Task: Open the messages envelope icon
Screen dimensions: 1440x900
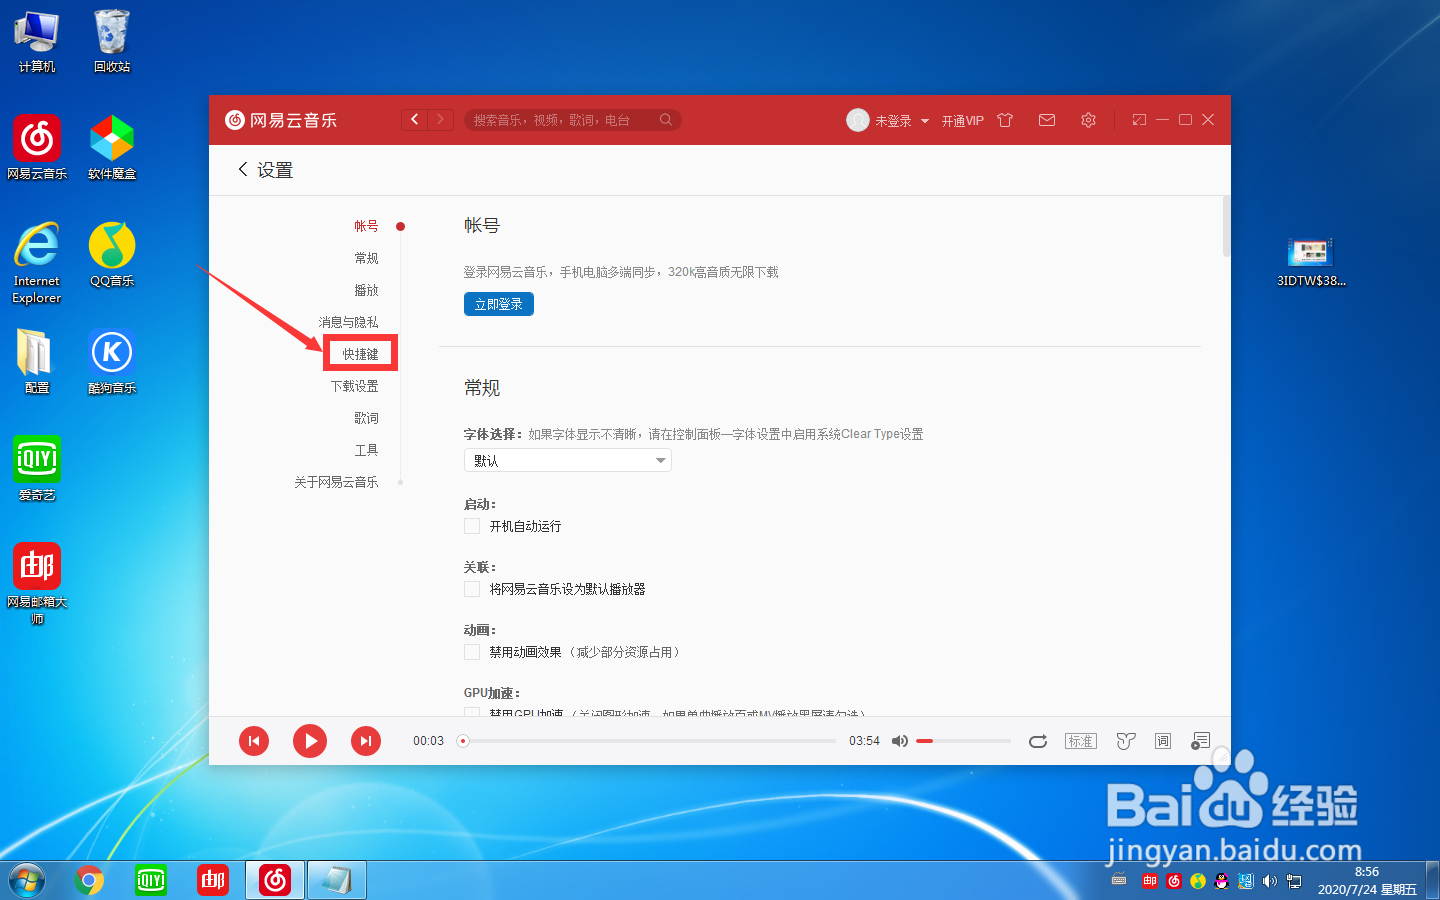Action: tap(1047, 120)
